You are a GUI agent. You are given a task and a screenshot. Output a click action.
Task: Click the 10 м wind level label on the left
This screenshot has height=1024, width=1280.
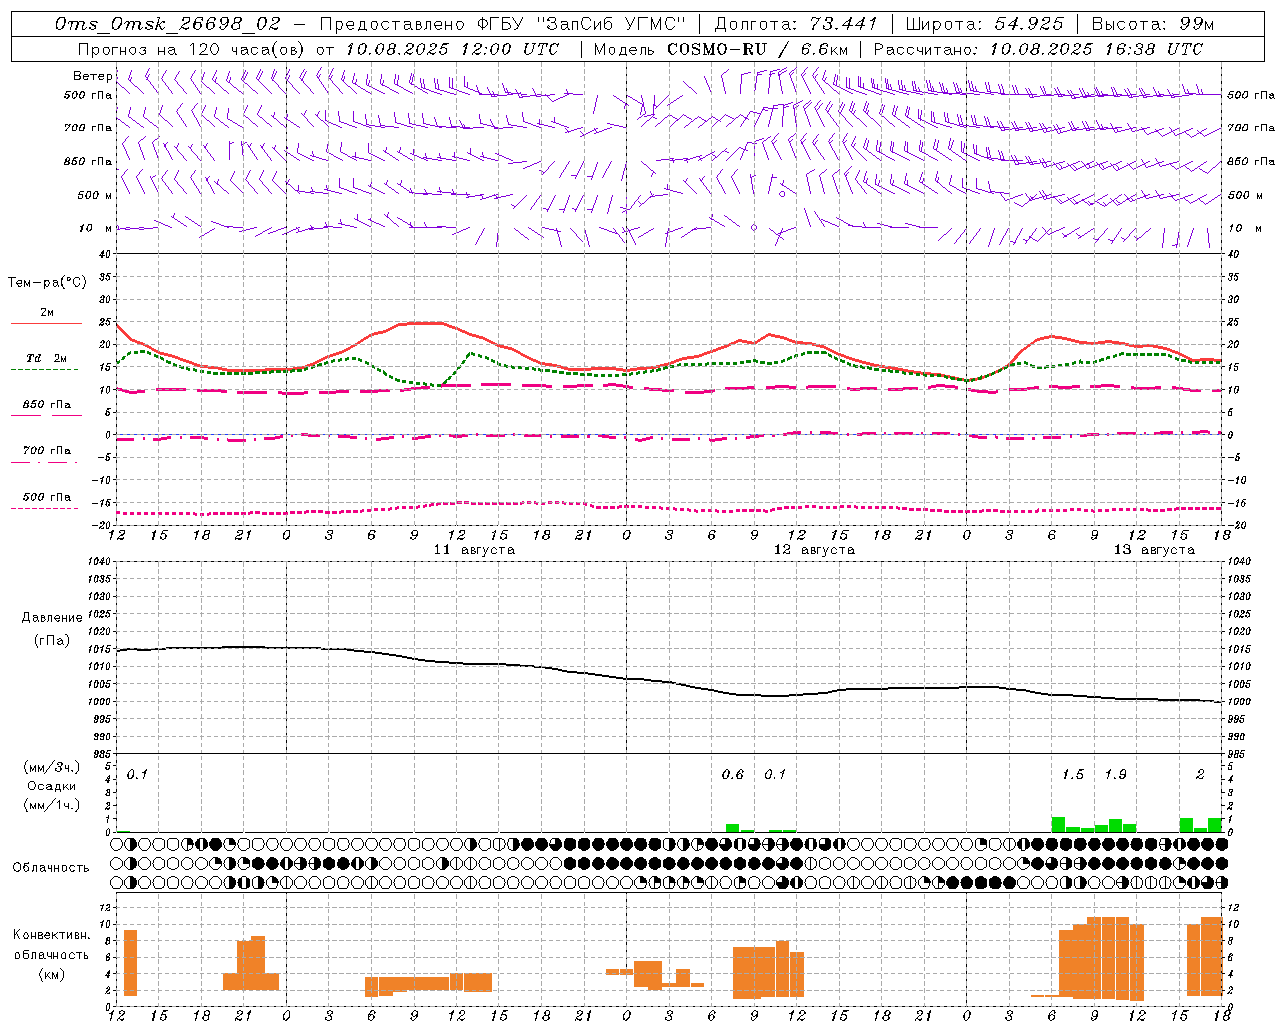point(96,228)
